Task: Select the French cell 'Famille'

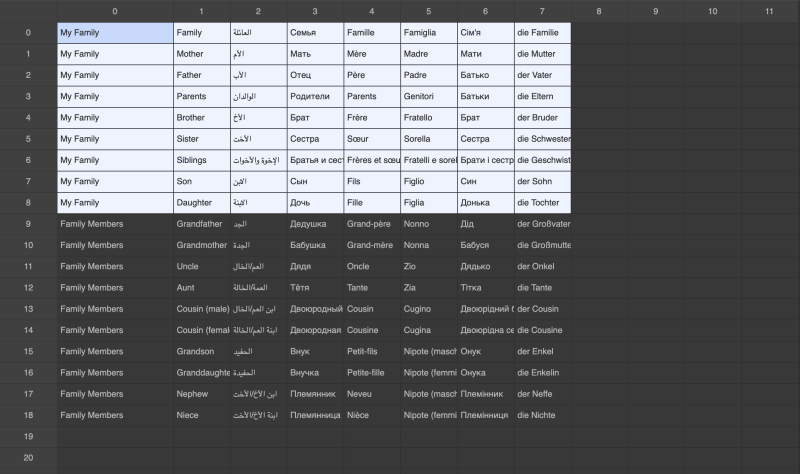Action: point(372,33)
